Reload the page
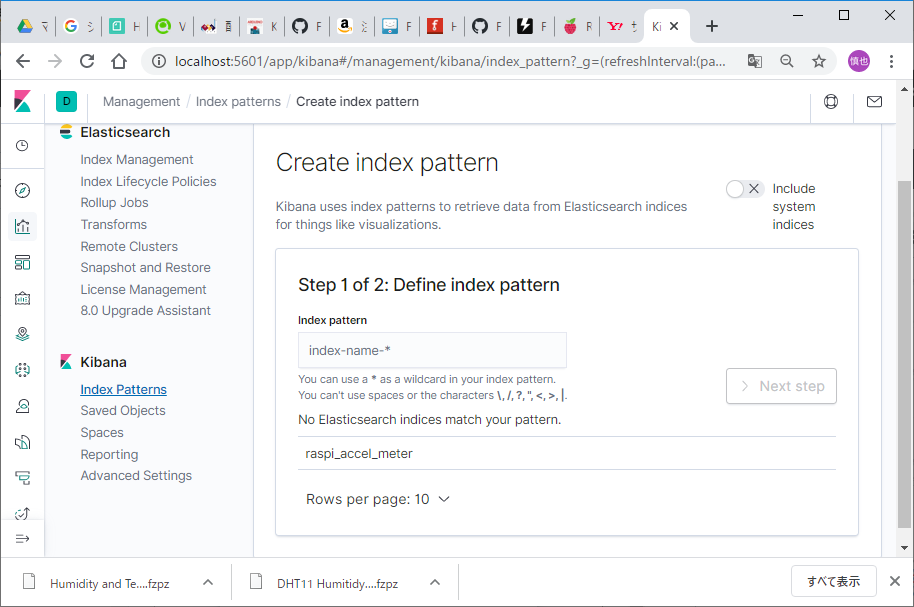The image size is (914, 607). tap(87, 61)
